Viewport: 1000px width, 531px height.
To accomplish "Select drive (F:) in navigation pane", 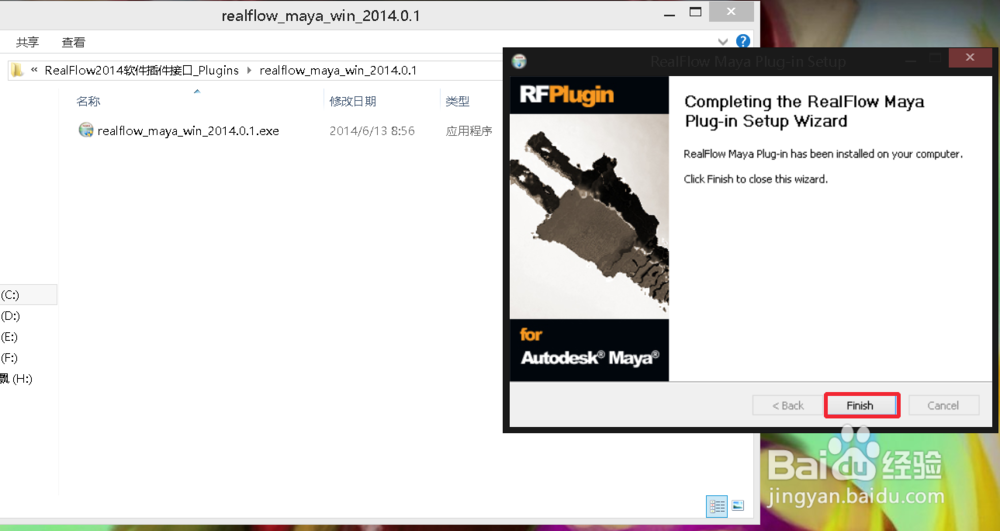I will click(x=10, y=358).
